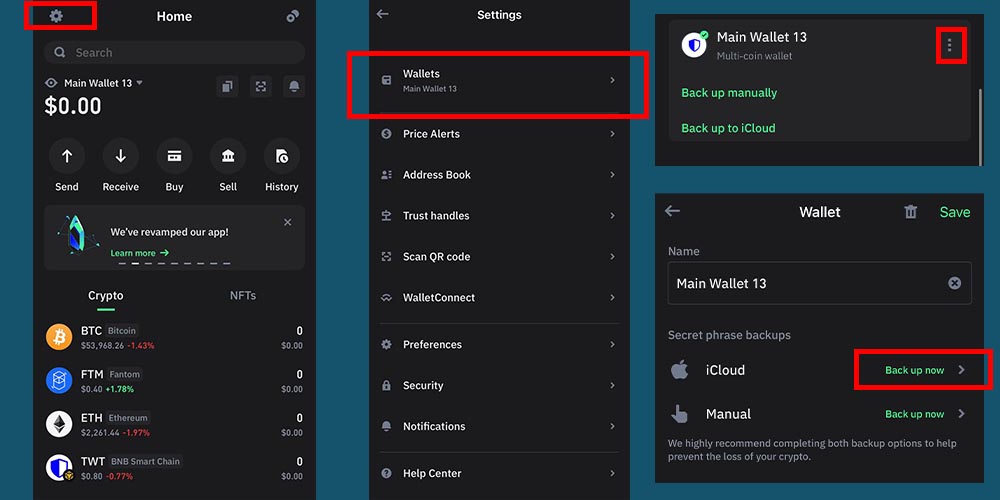Open transaction History icon
This screenshot has height=500, width=1000.
[x=281, y=156]
